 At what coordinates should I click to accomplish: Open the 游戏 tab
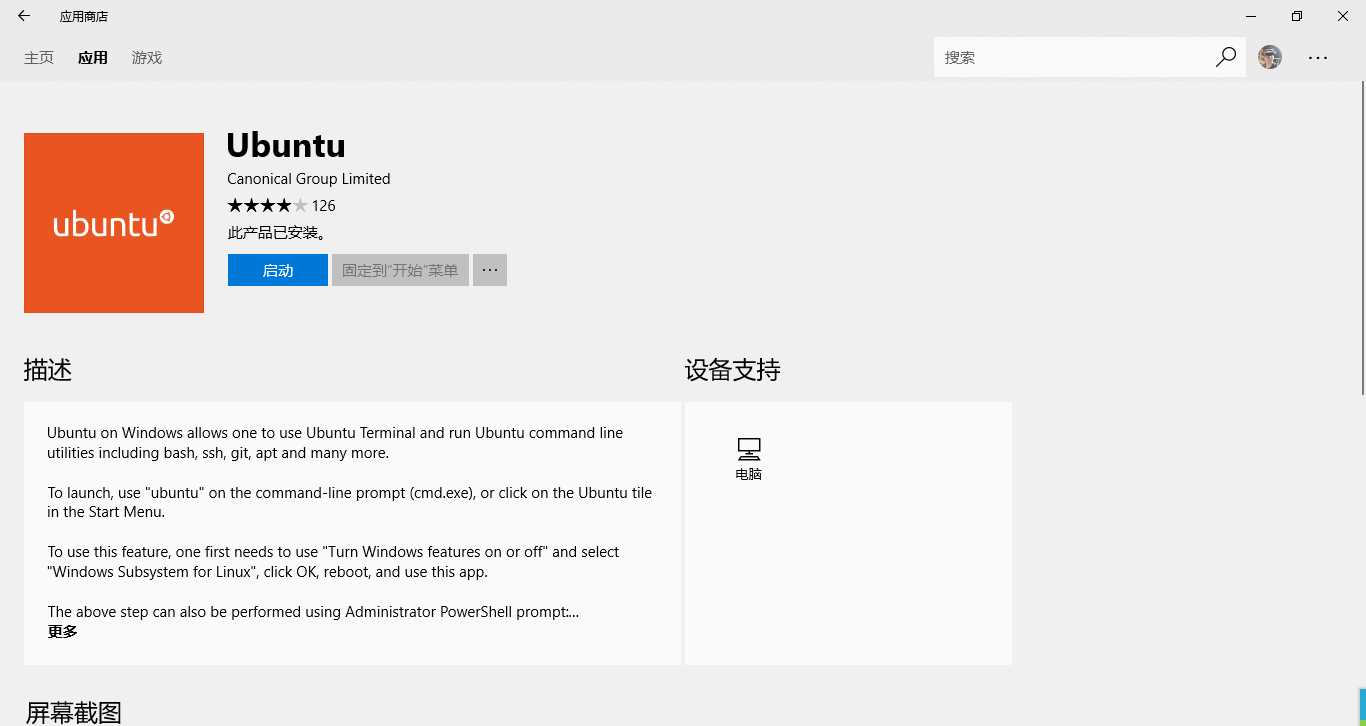[x=147, y=58]
